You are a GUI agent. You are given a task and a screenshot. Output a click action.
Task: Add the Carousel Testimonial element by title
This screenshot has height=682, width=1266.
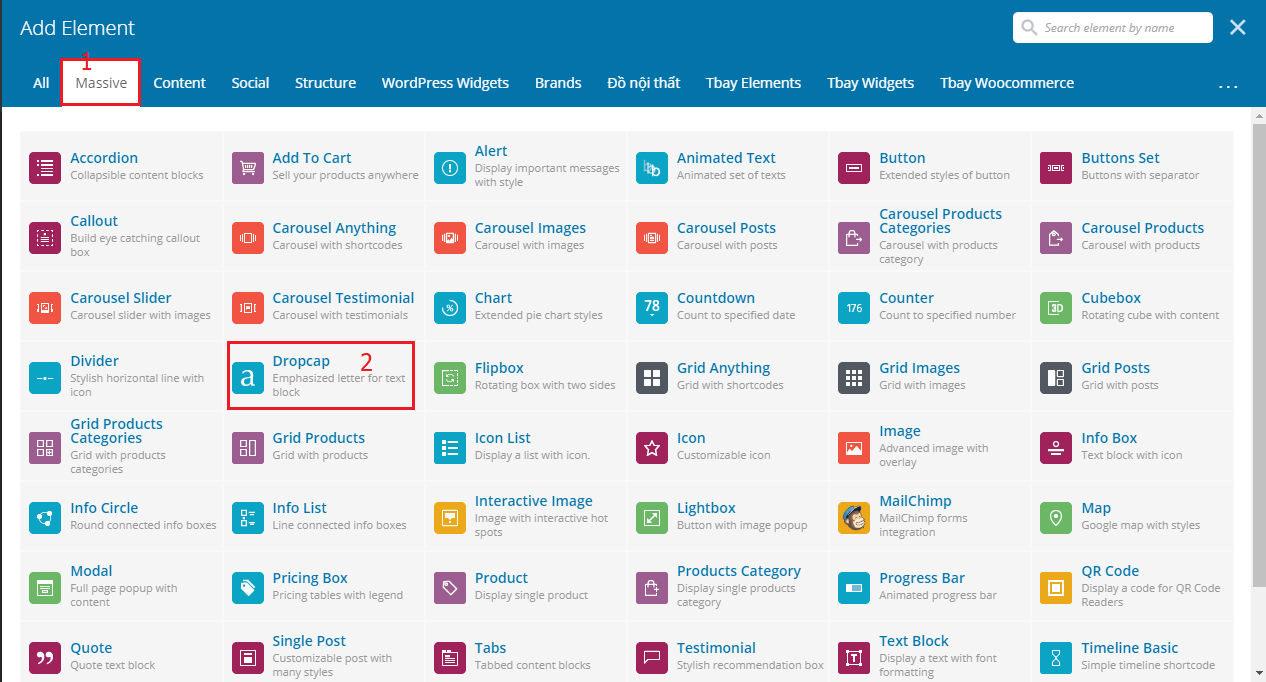[x=343, y=298]
